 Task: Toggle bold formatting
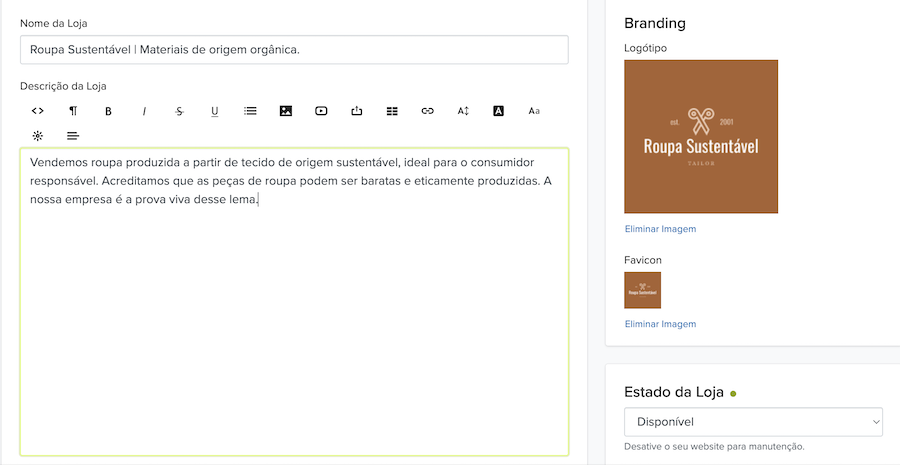(108, 111)
